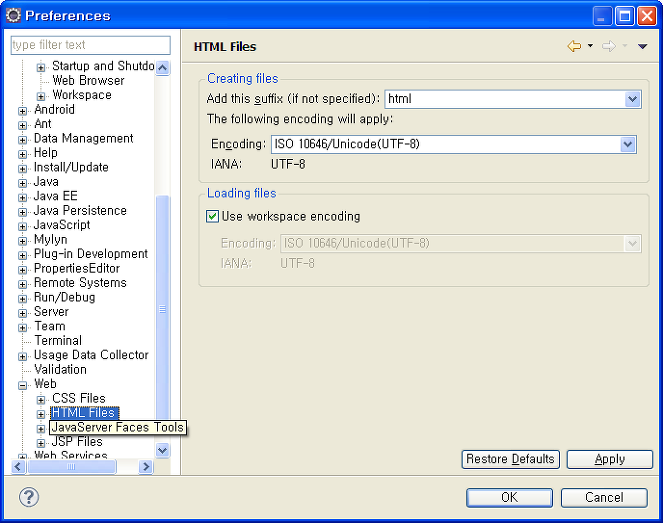The image size is (663, 523).
Task: Close the Preferences window
Action: (x=647, y=16)
